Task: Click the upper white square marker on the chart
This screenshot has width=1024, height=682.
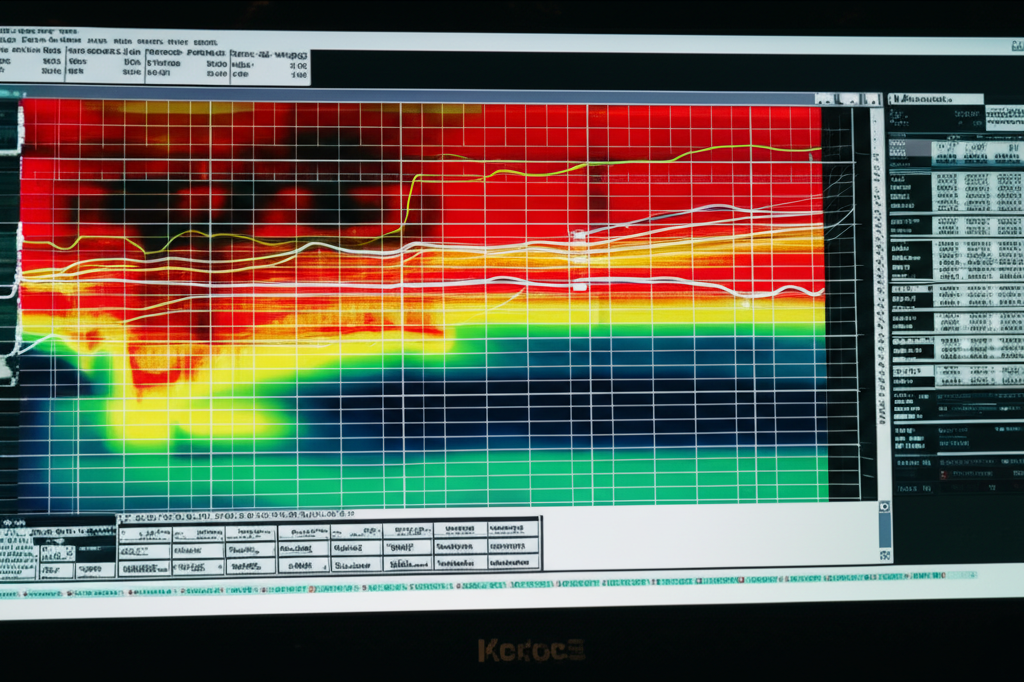Action: coord(578,236)
